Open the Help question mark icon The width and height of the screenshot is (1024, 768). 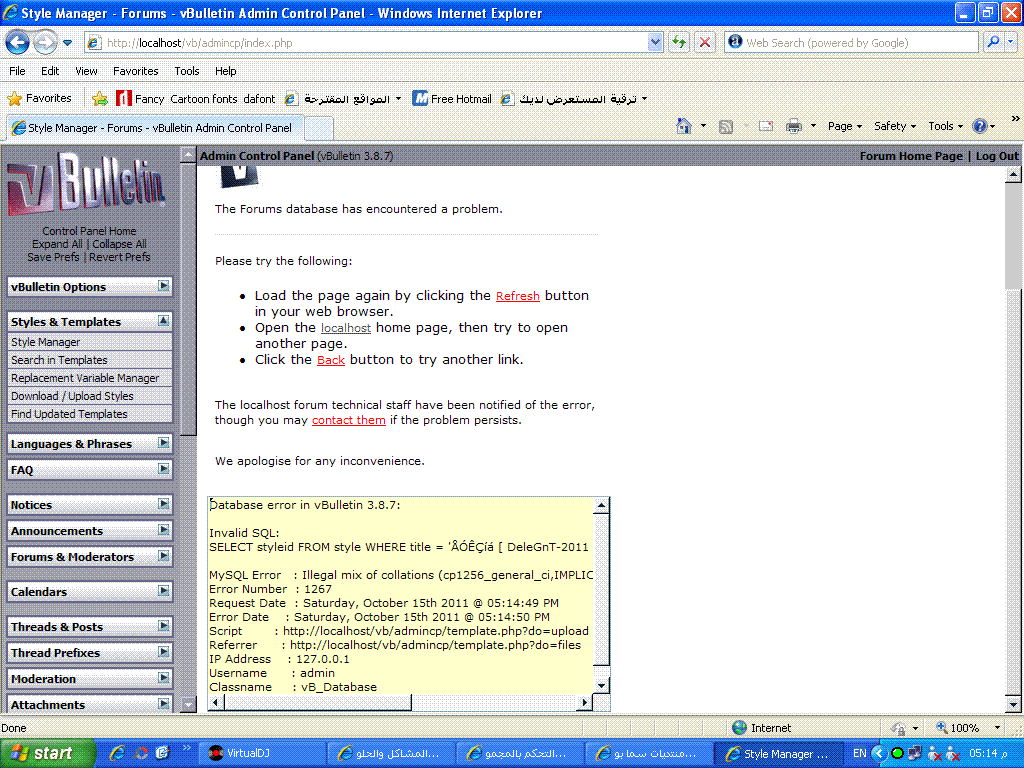tap(979, 126)
